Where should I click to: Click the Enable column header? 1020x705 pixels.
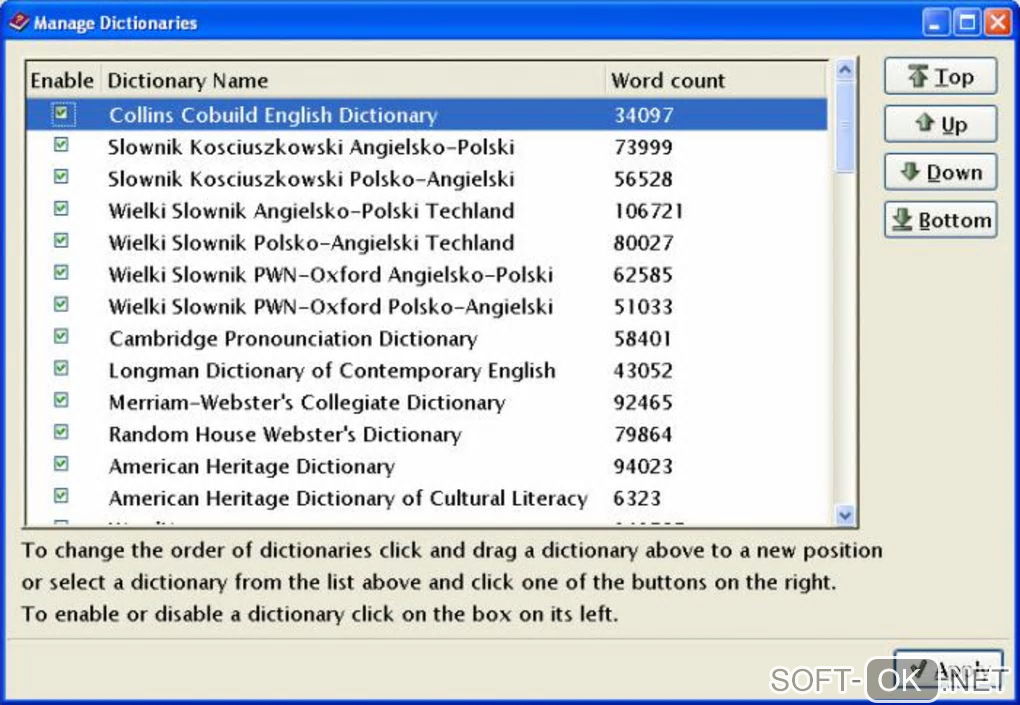pyautogui.click(x=63, y=80)
